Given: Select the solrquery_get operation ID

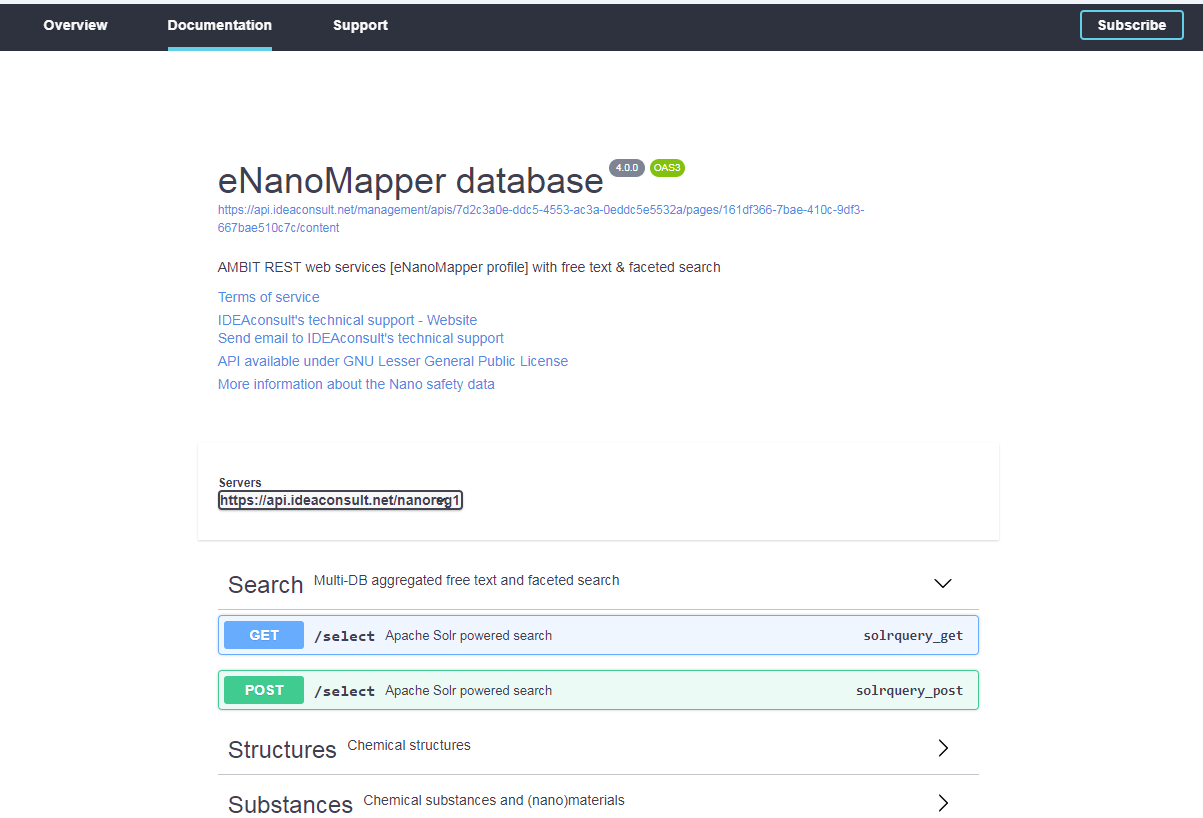Looking at the screenshot, I should [x=913, y=636].
